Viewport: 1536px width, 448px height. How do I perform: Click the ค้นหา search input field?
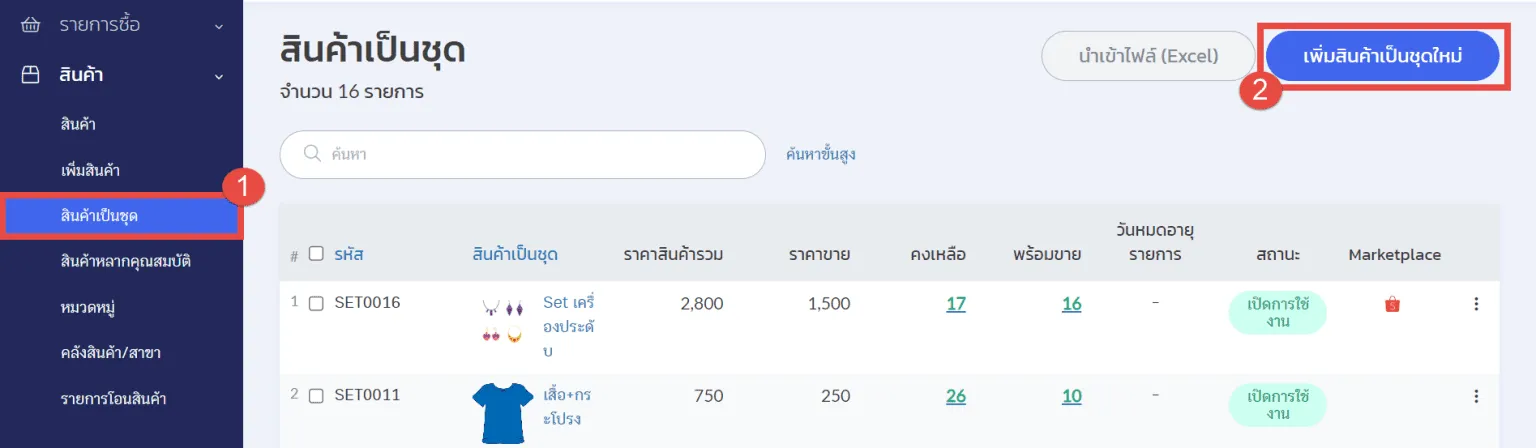540,155
